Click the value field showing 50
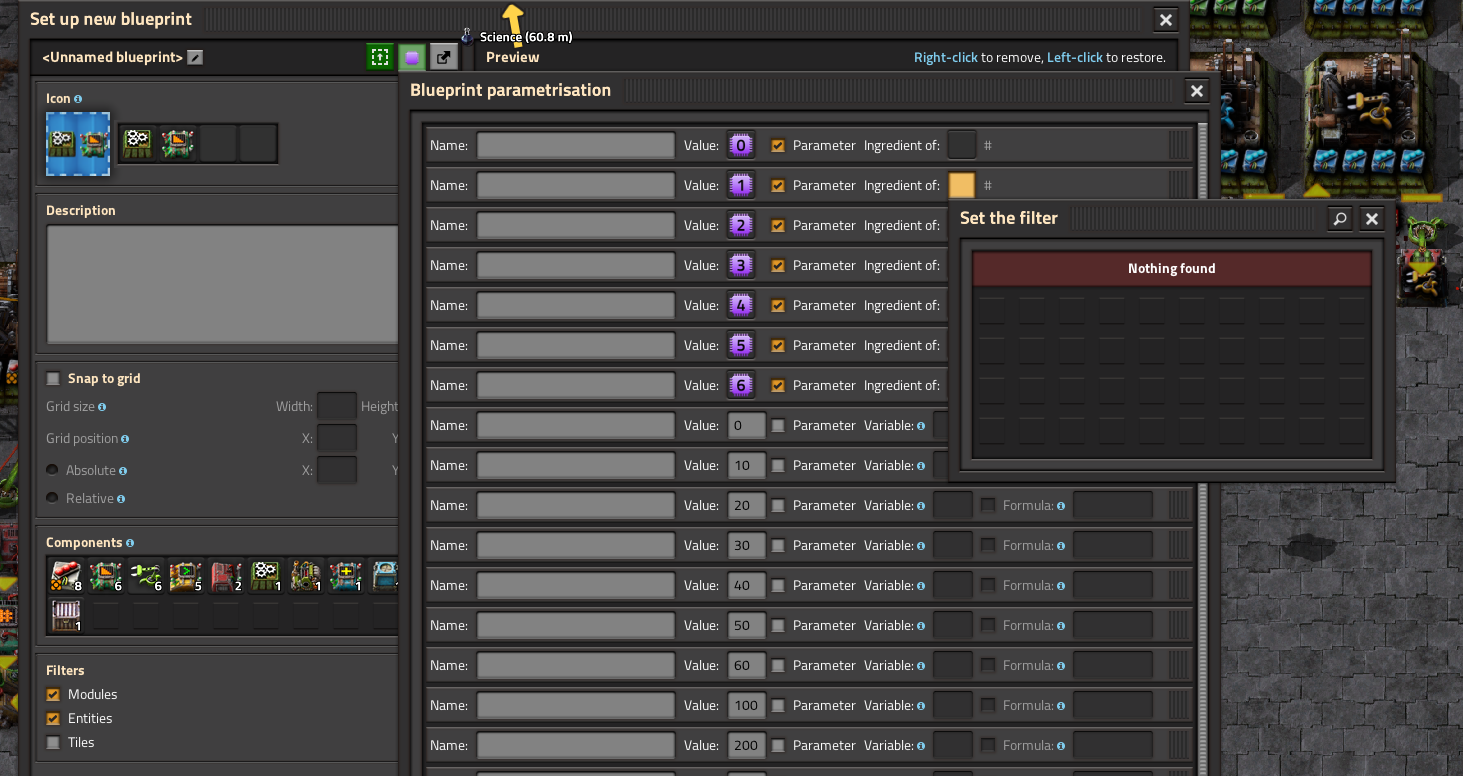Viewport: 1463px width, 776px height. pos(746,625)
